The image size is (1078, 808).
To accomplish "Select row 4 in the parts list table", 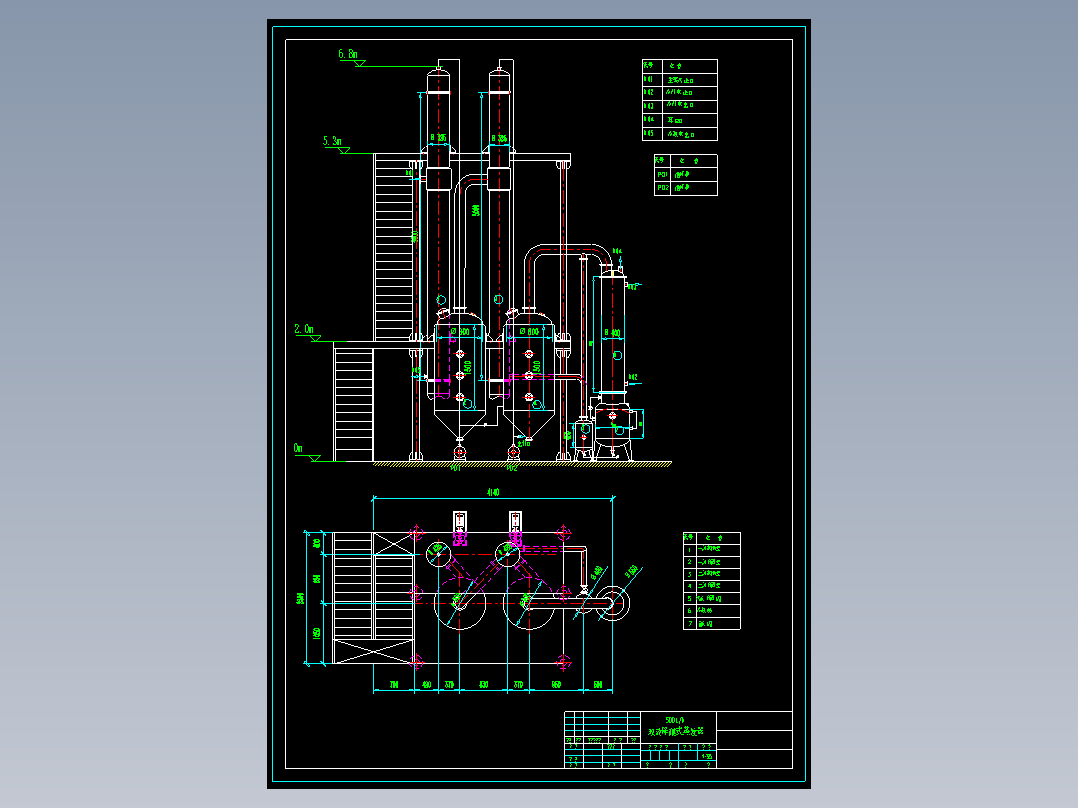I will click(712, 586).
